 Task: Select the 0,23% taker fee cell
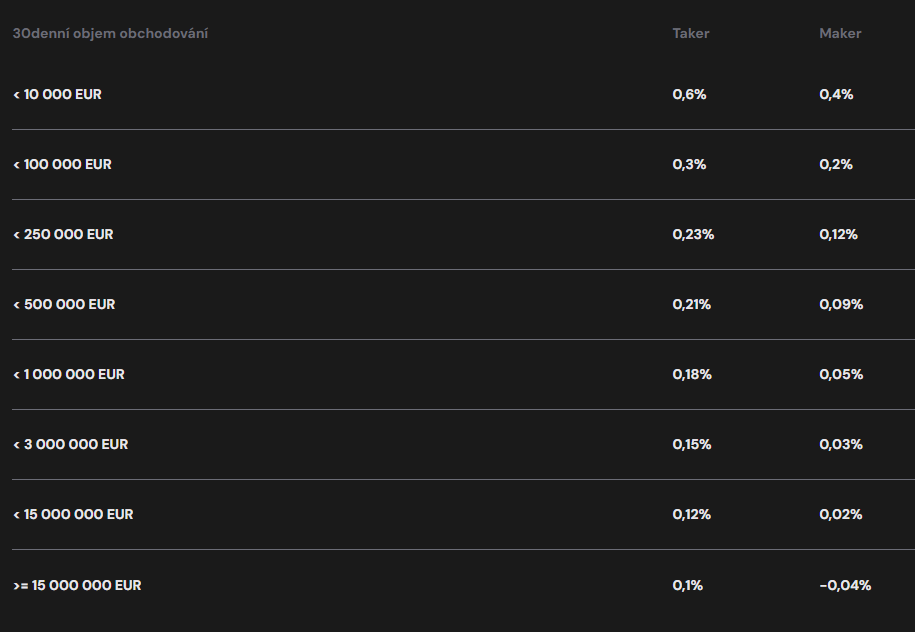pyautogui.click(x=693, y=234)
